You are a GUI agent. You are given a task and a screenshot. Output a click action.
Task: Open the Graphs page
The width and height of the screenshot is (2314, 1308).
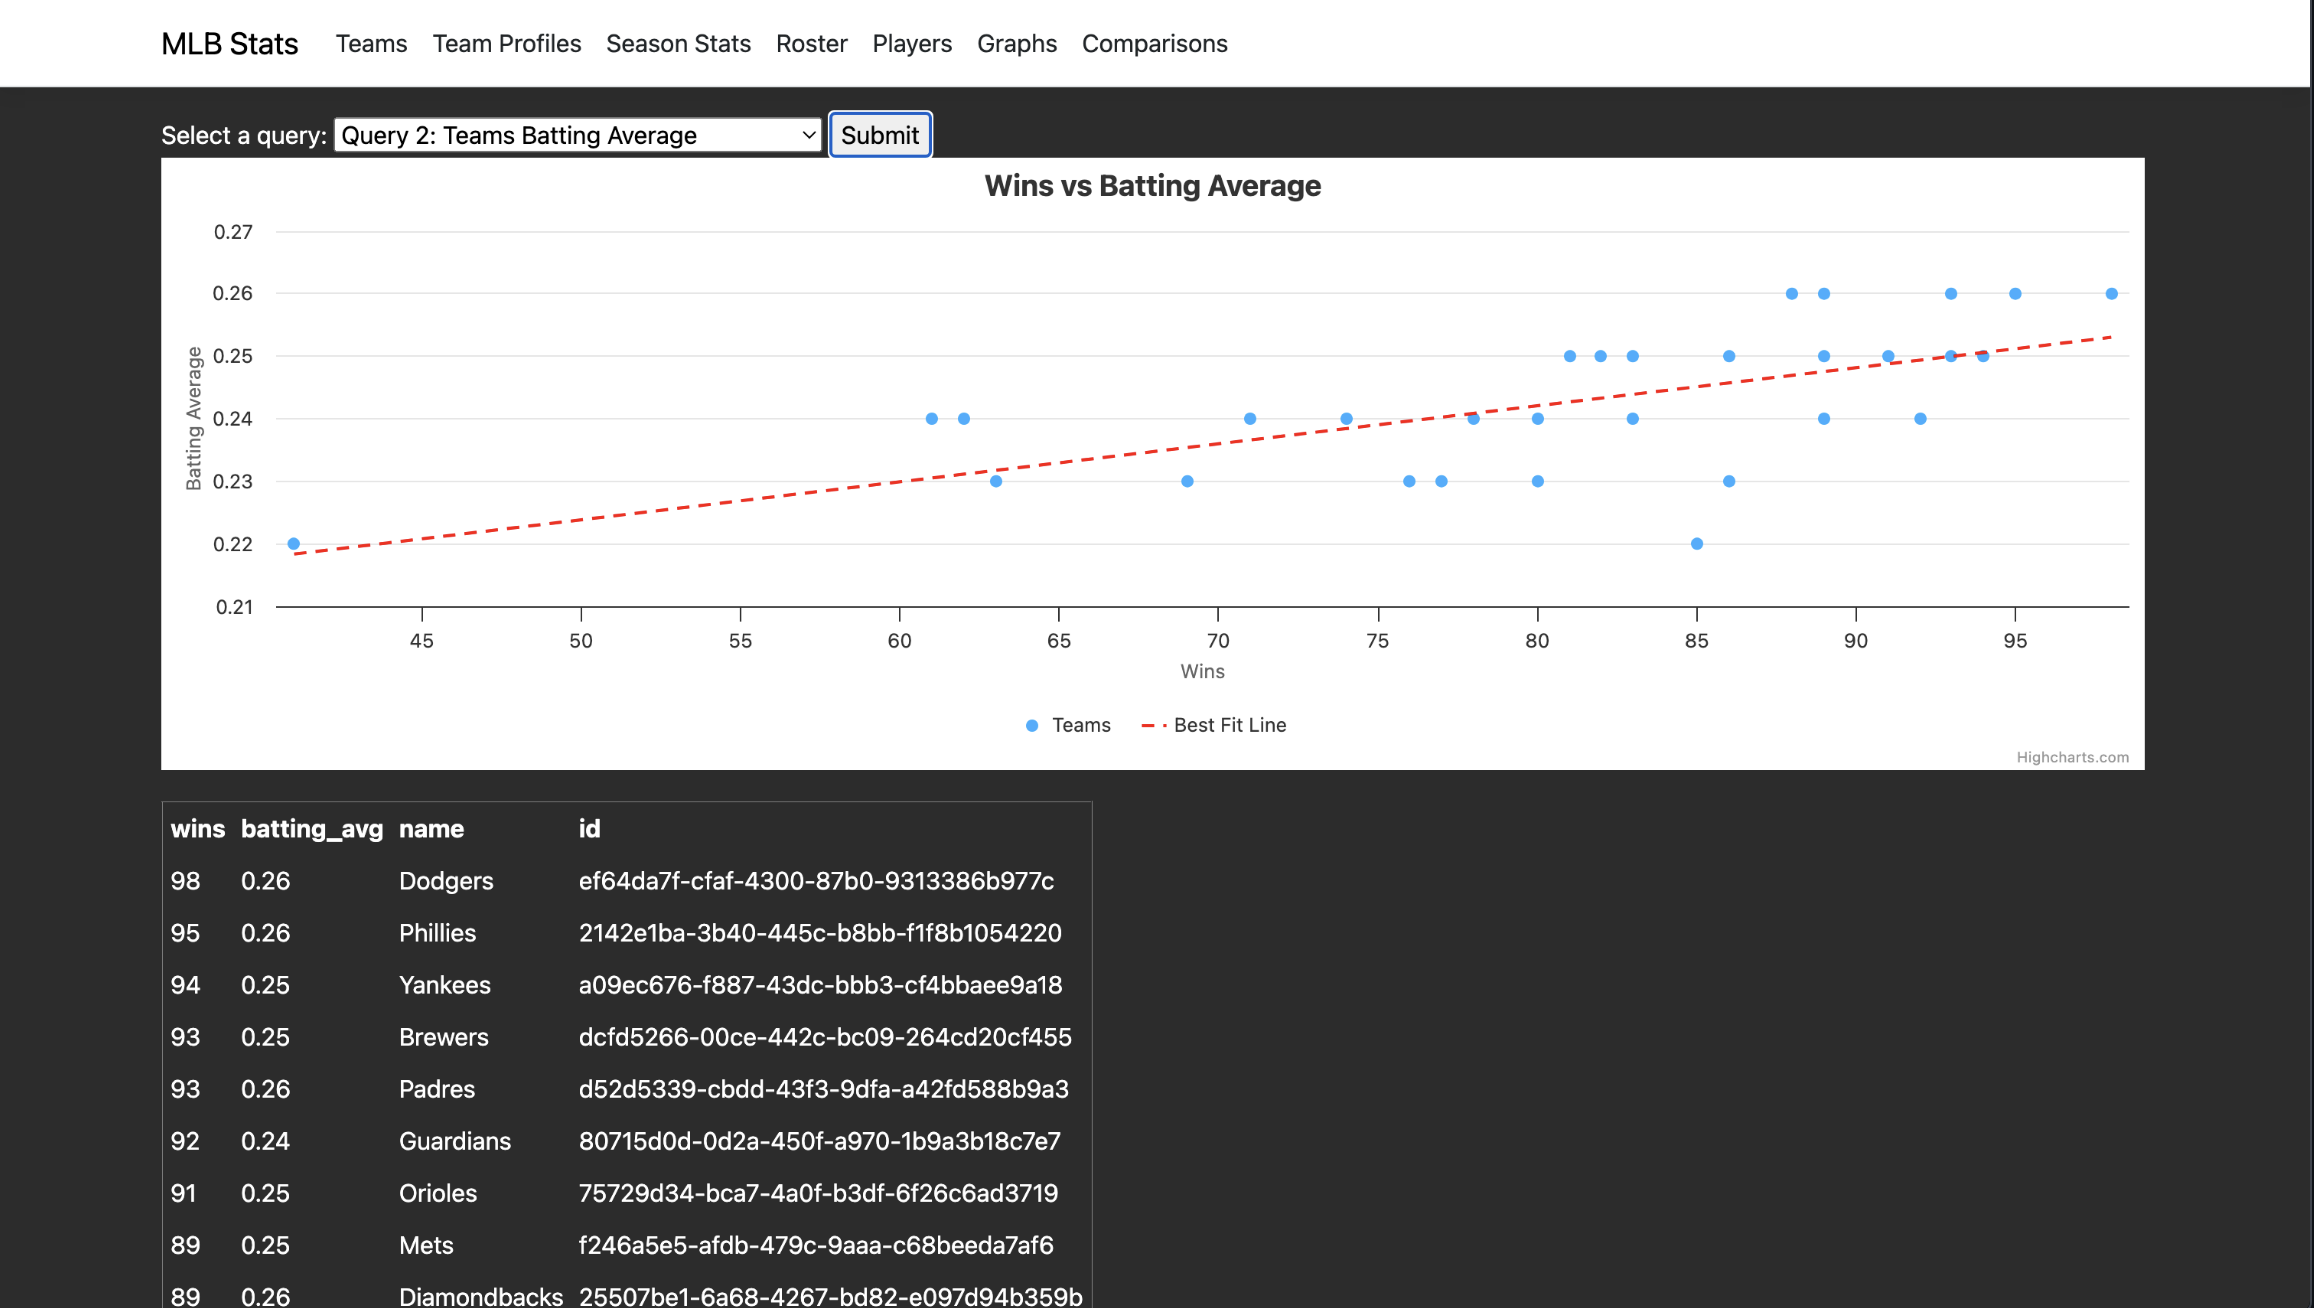click(x=1017, y=43)
